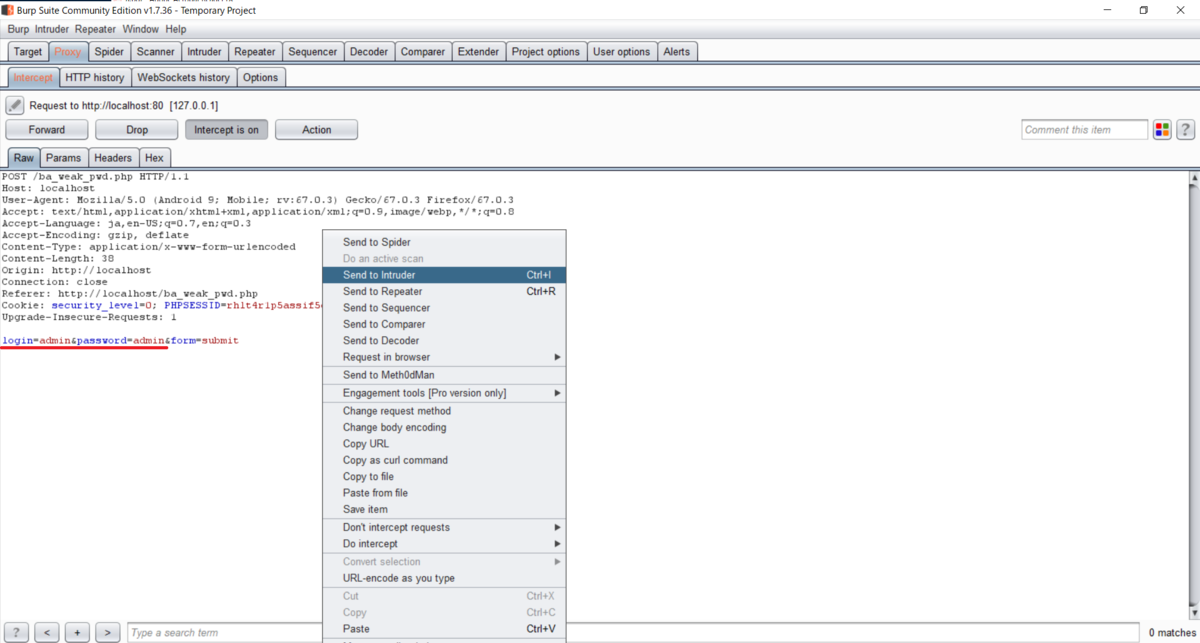The width and height of the screenshot is (1200, 643).
Task: Choose Send to Comparer
Action: [x=444, y=324]
